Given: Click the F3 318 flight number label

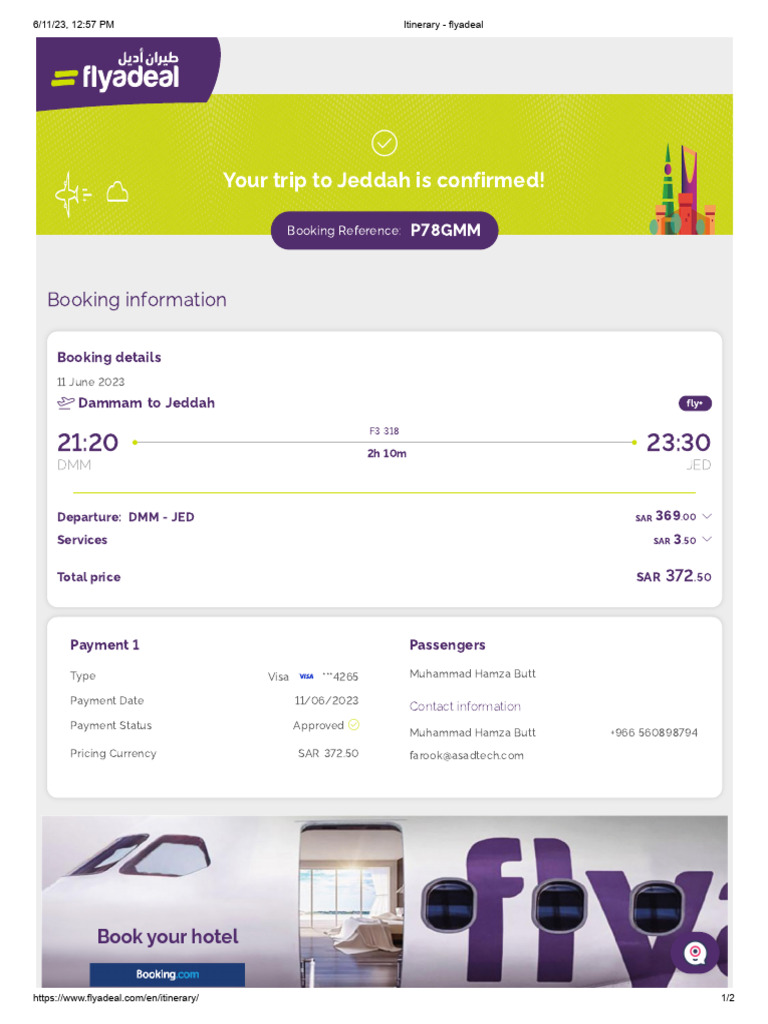Looking at the screenshot, I should pyautogui.click(x=384, y=431).
